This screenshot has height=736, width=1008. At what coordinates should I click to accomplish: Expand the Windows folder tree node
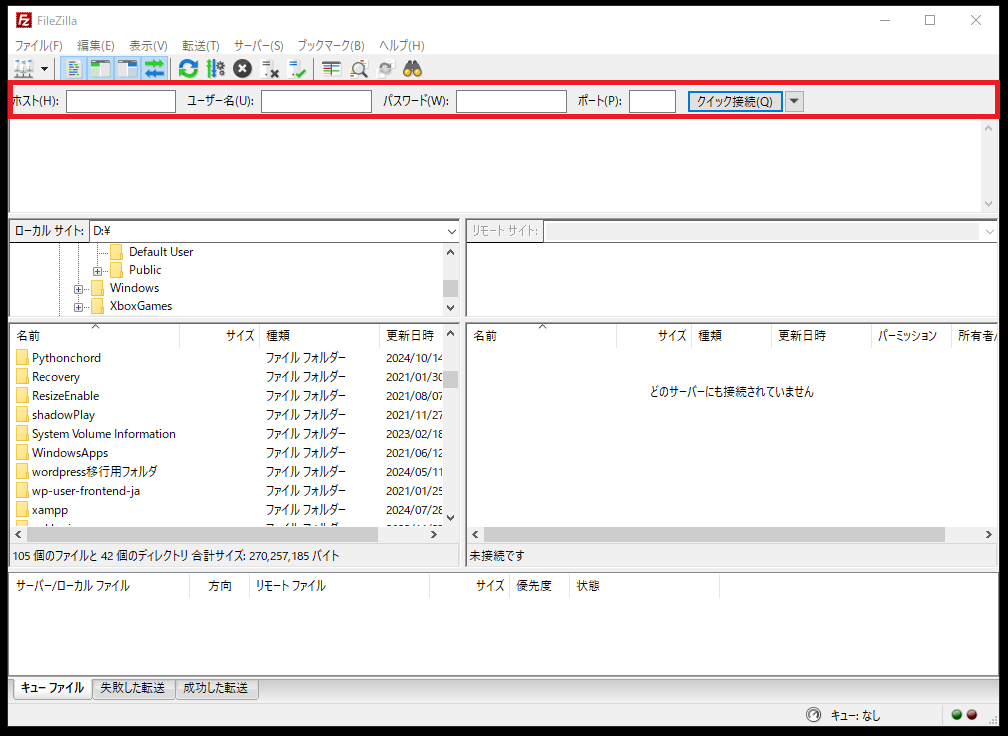pos(78,289)
